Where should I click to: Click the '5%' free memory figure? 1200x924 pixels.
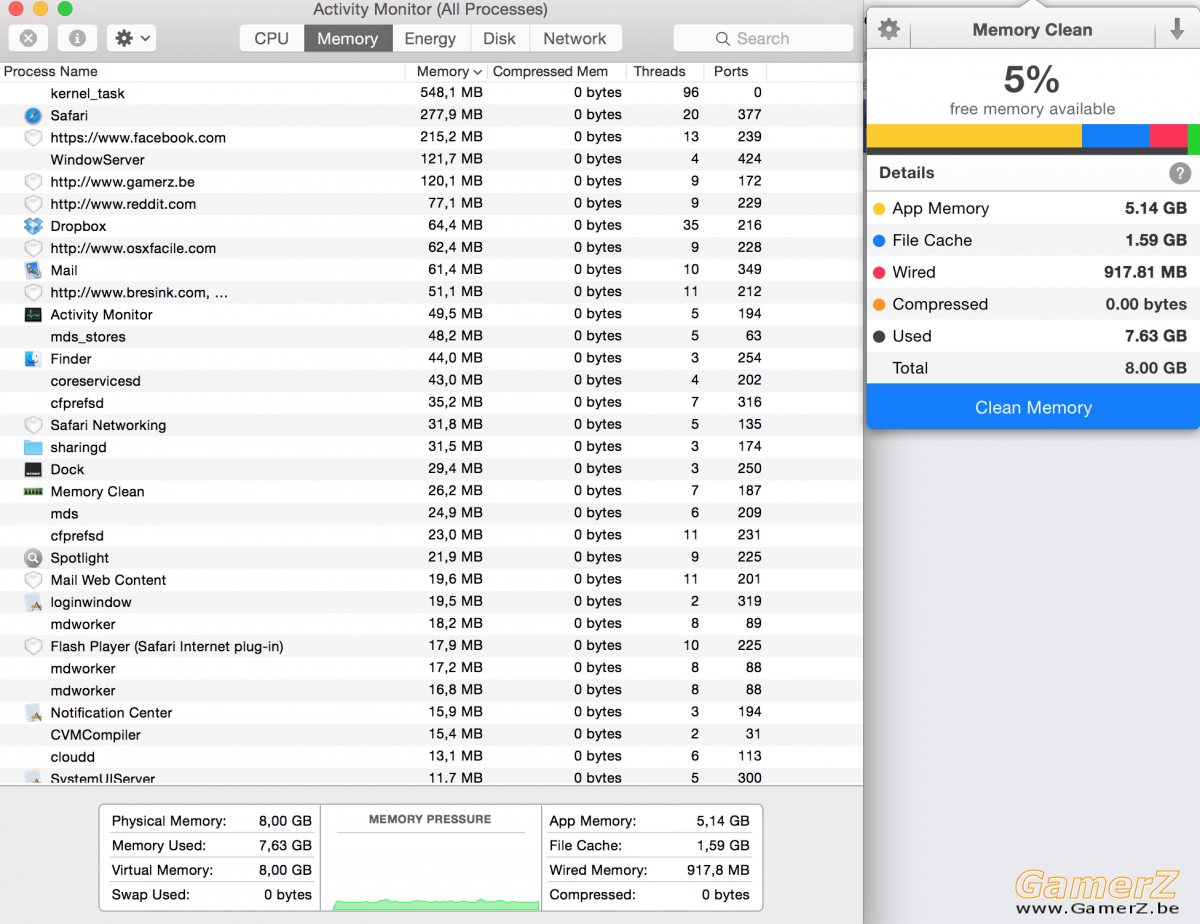1032,80
